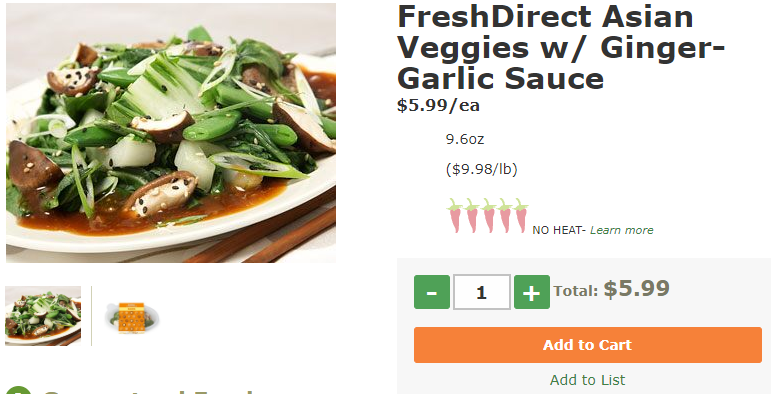
Task: Focus the quantity input field showing 1
Action: 481,292
